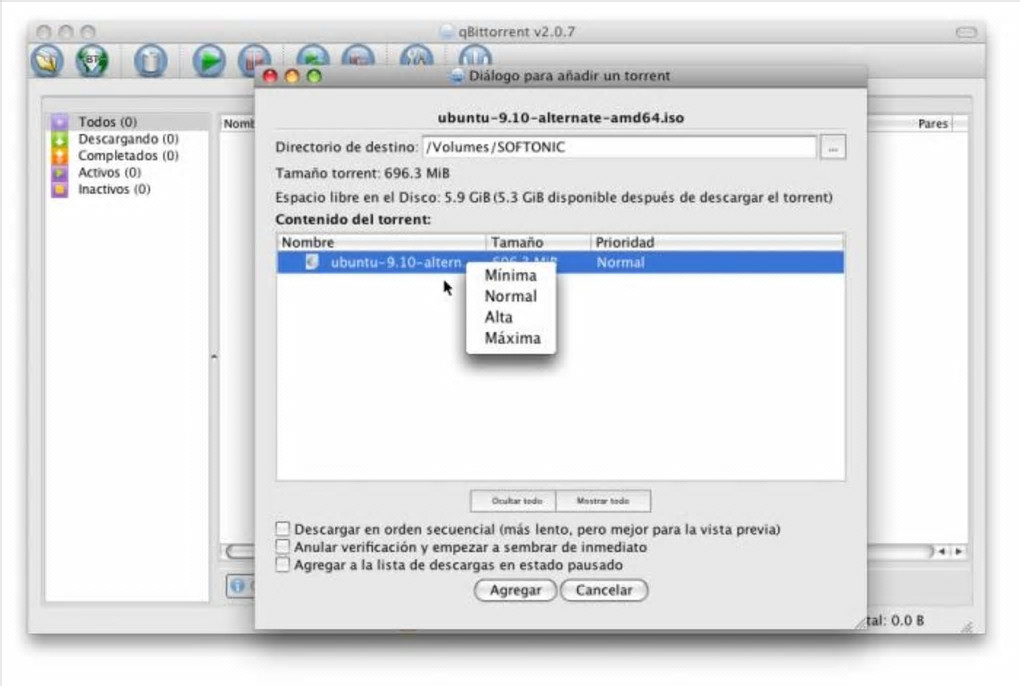The image size is (1020, 686).
Task: Click Agregar button to add torrent
Action: pyautogui.click(x=515, y=590)
